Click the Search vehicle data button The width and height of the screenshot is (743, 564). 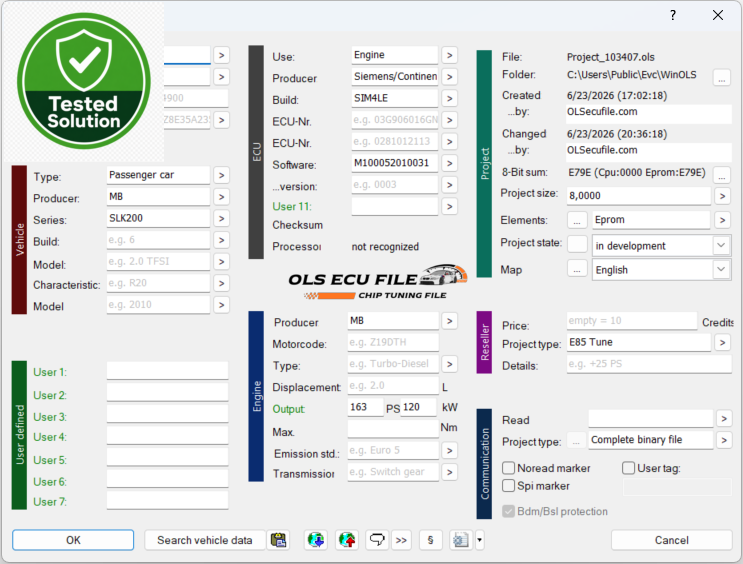coord(205,540)
